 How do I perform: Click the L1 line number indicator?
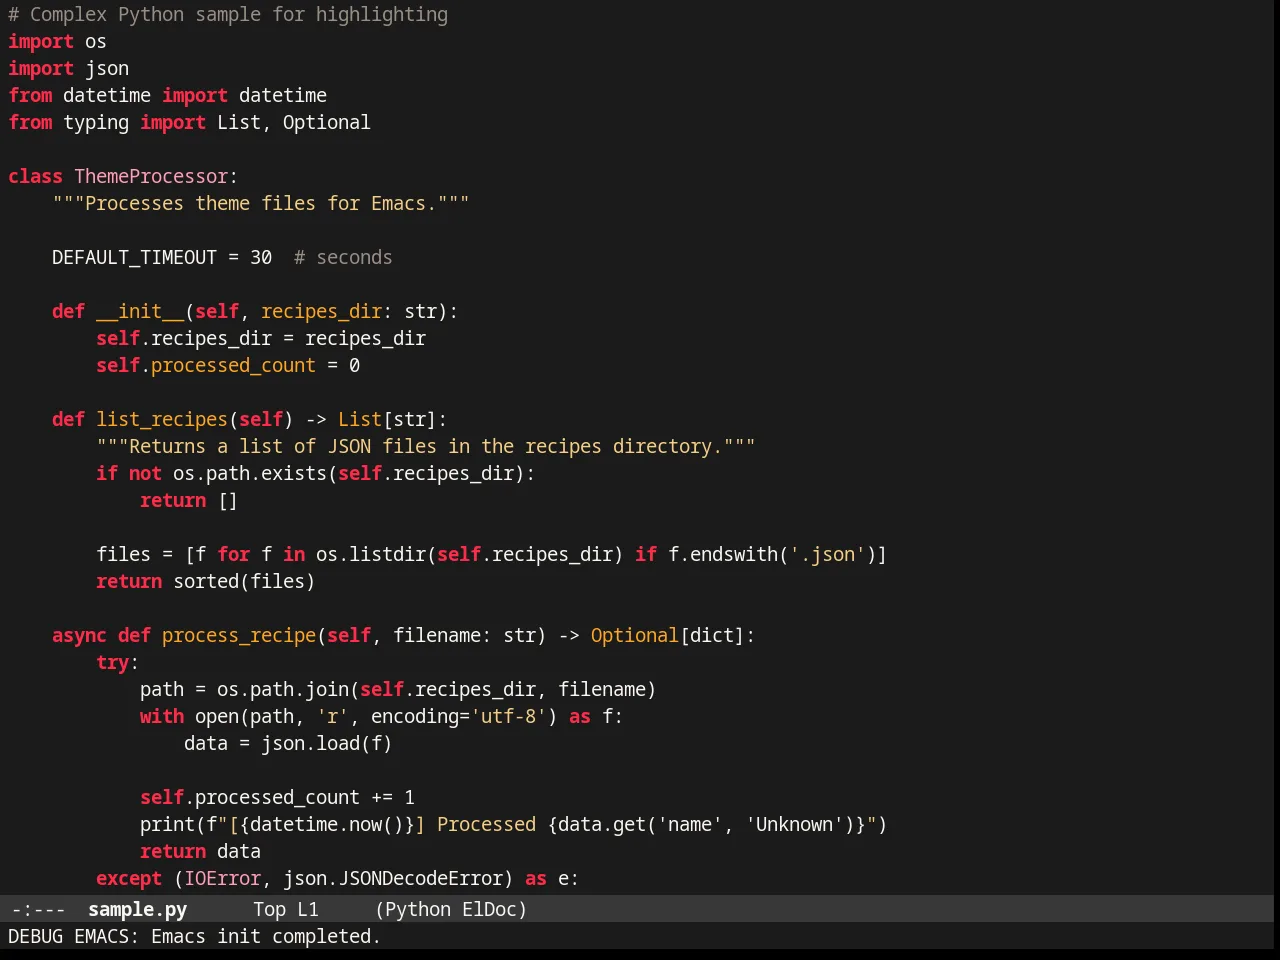point(308,909)
